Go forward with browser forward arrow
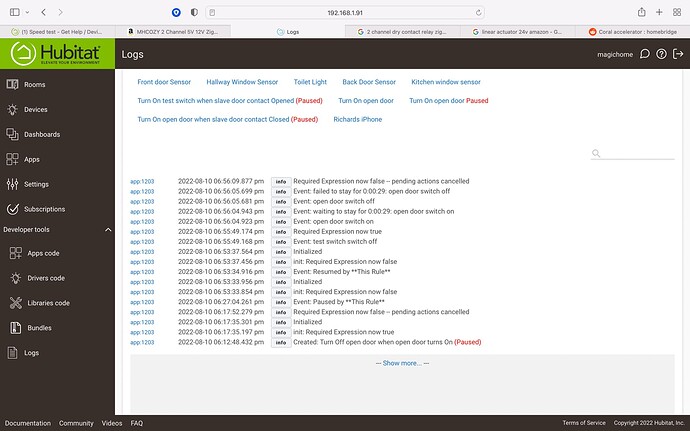690x431 pixels. click(x=60, y=12)
